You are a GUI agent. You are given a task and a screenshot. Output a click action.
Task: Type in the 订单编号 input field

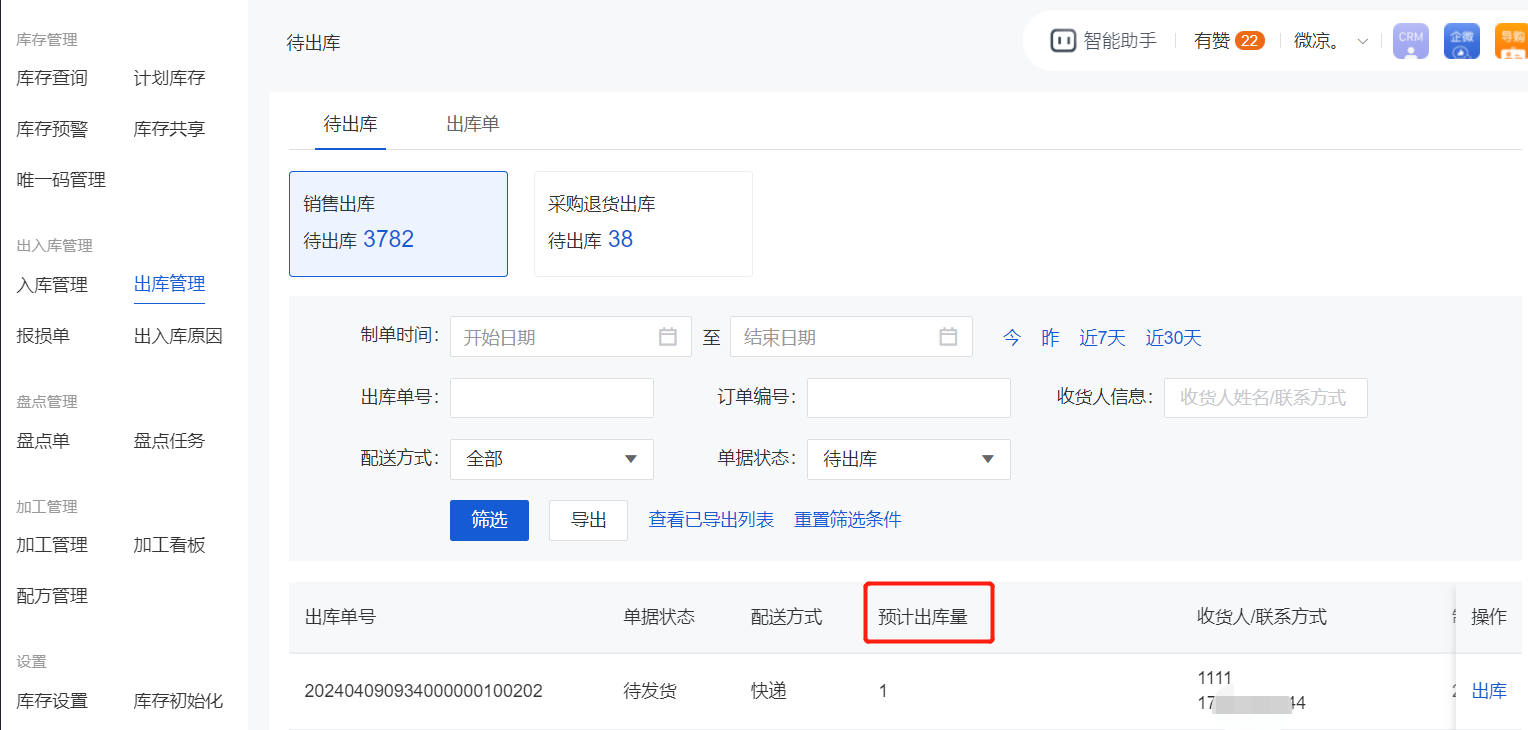[x=908, y=397]
